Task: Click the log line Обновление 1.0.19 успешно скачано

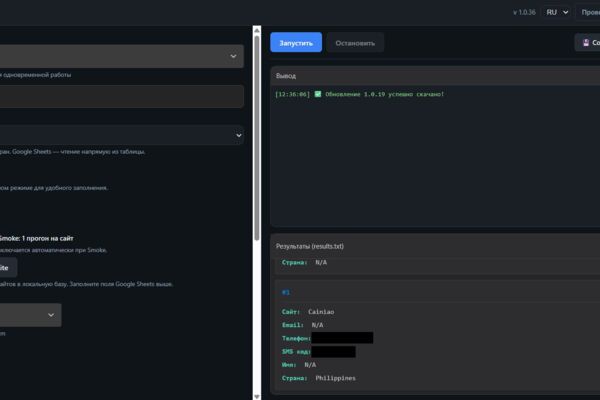Action: (385, 94)
